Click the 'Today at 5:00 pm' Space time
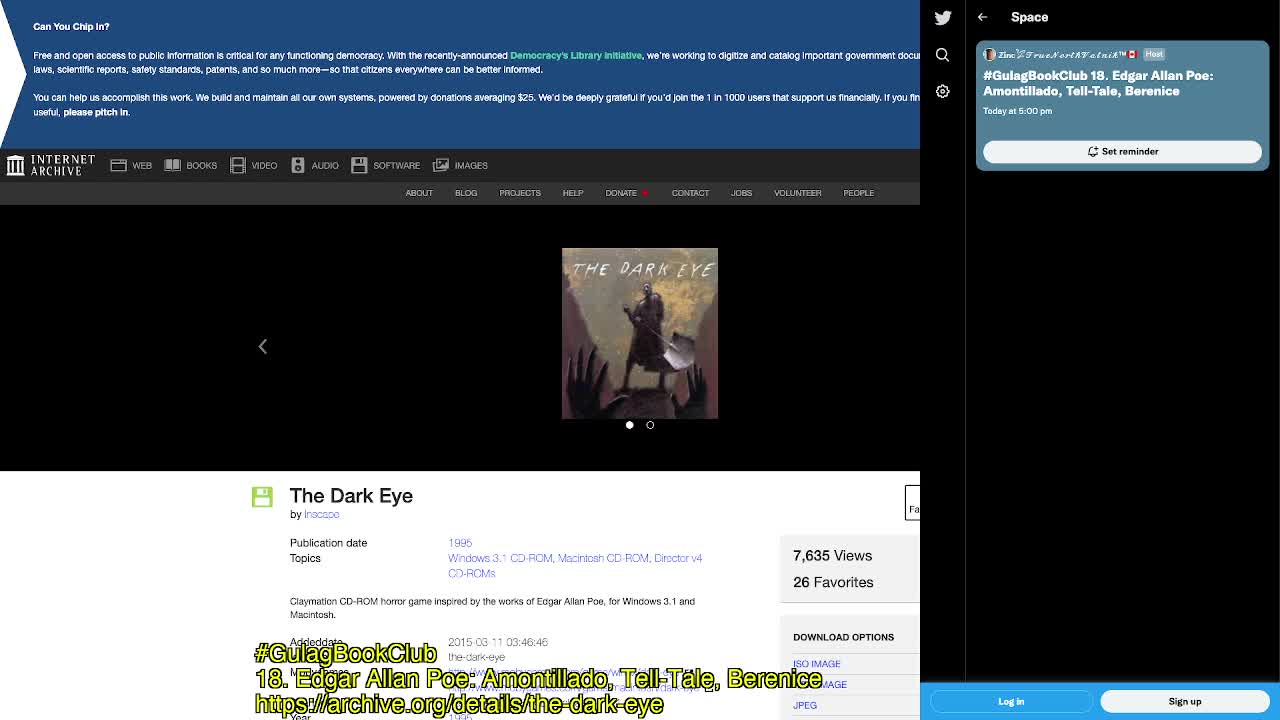Image resolution: width=1280 pixels, height=720 pixels. (x=1017, y=111)
